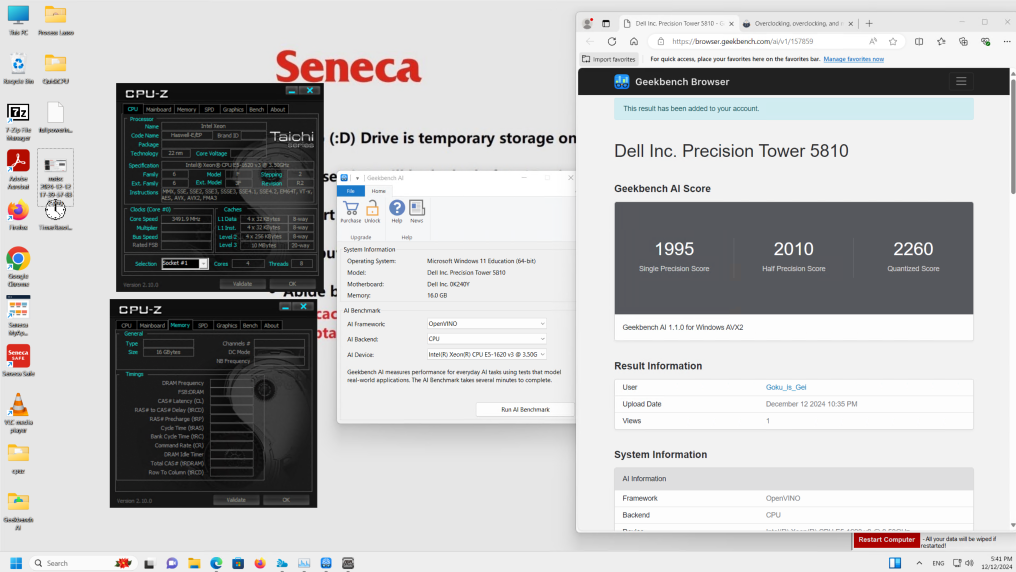The height and width of the screenshot is (572, 1016).
Task: Open Bench tab in upper CPU-Z
Action: click(x=257, y=109)
